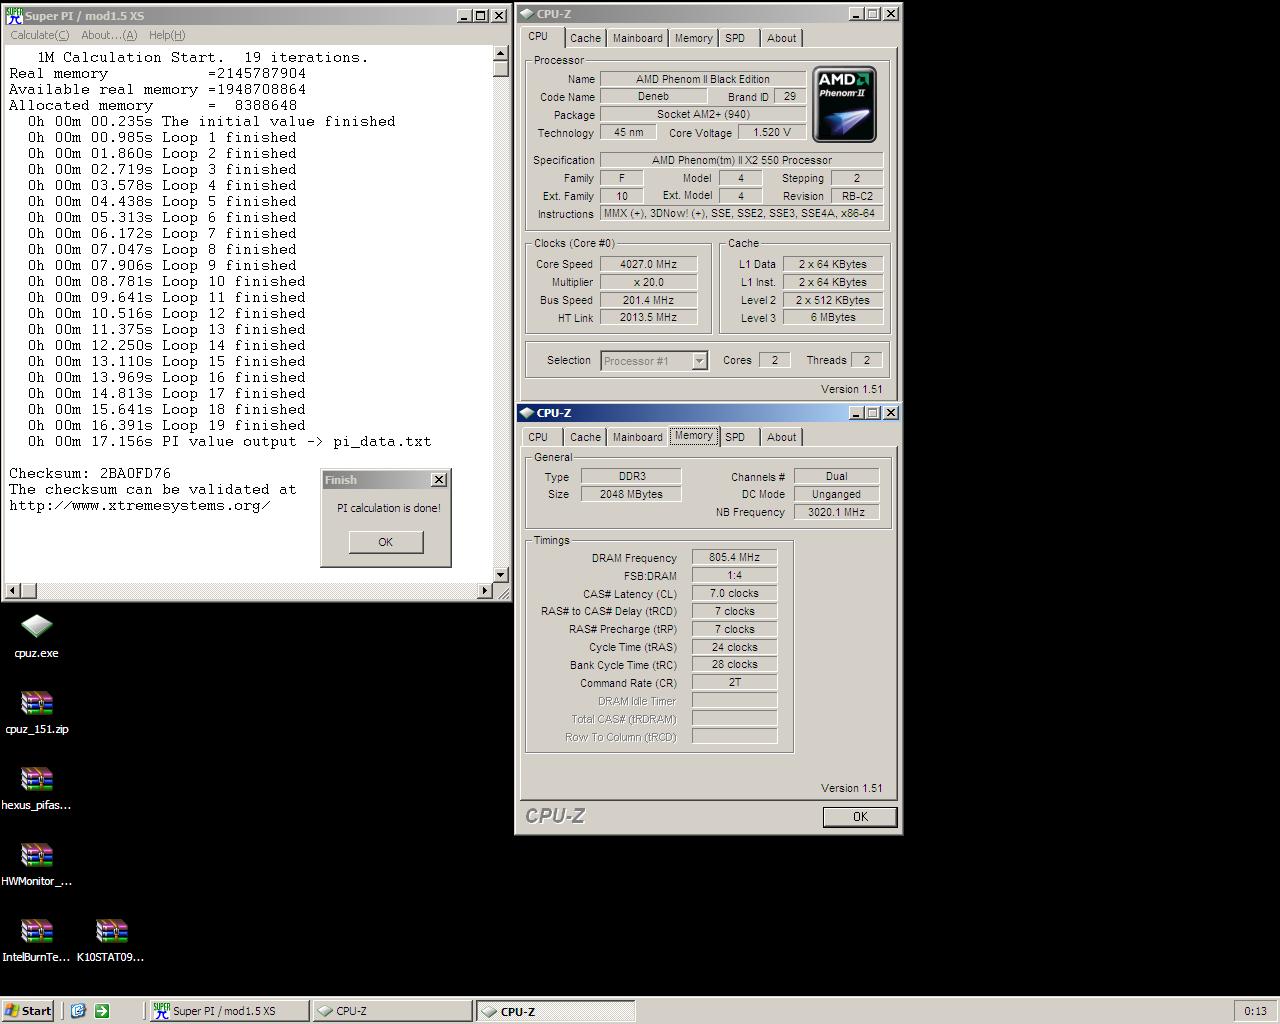Click the Specification AMD Phenom II X2 550 field
This screenshot has width=1280, height=1024.
coord(742,160)
